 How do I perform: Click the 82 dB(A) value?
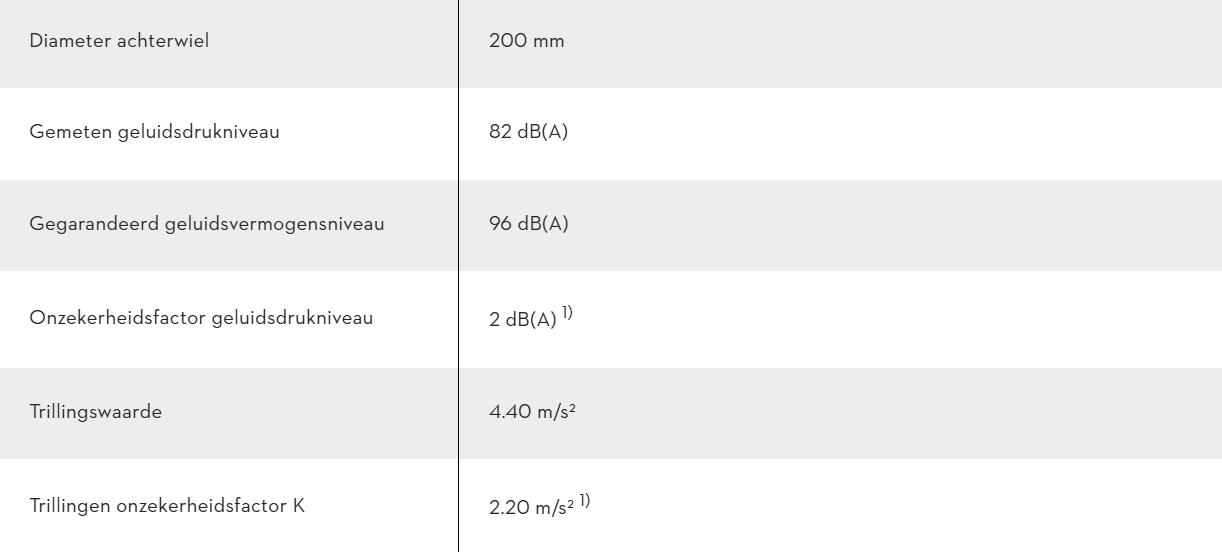tap(529, 133)
